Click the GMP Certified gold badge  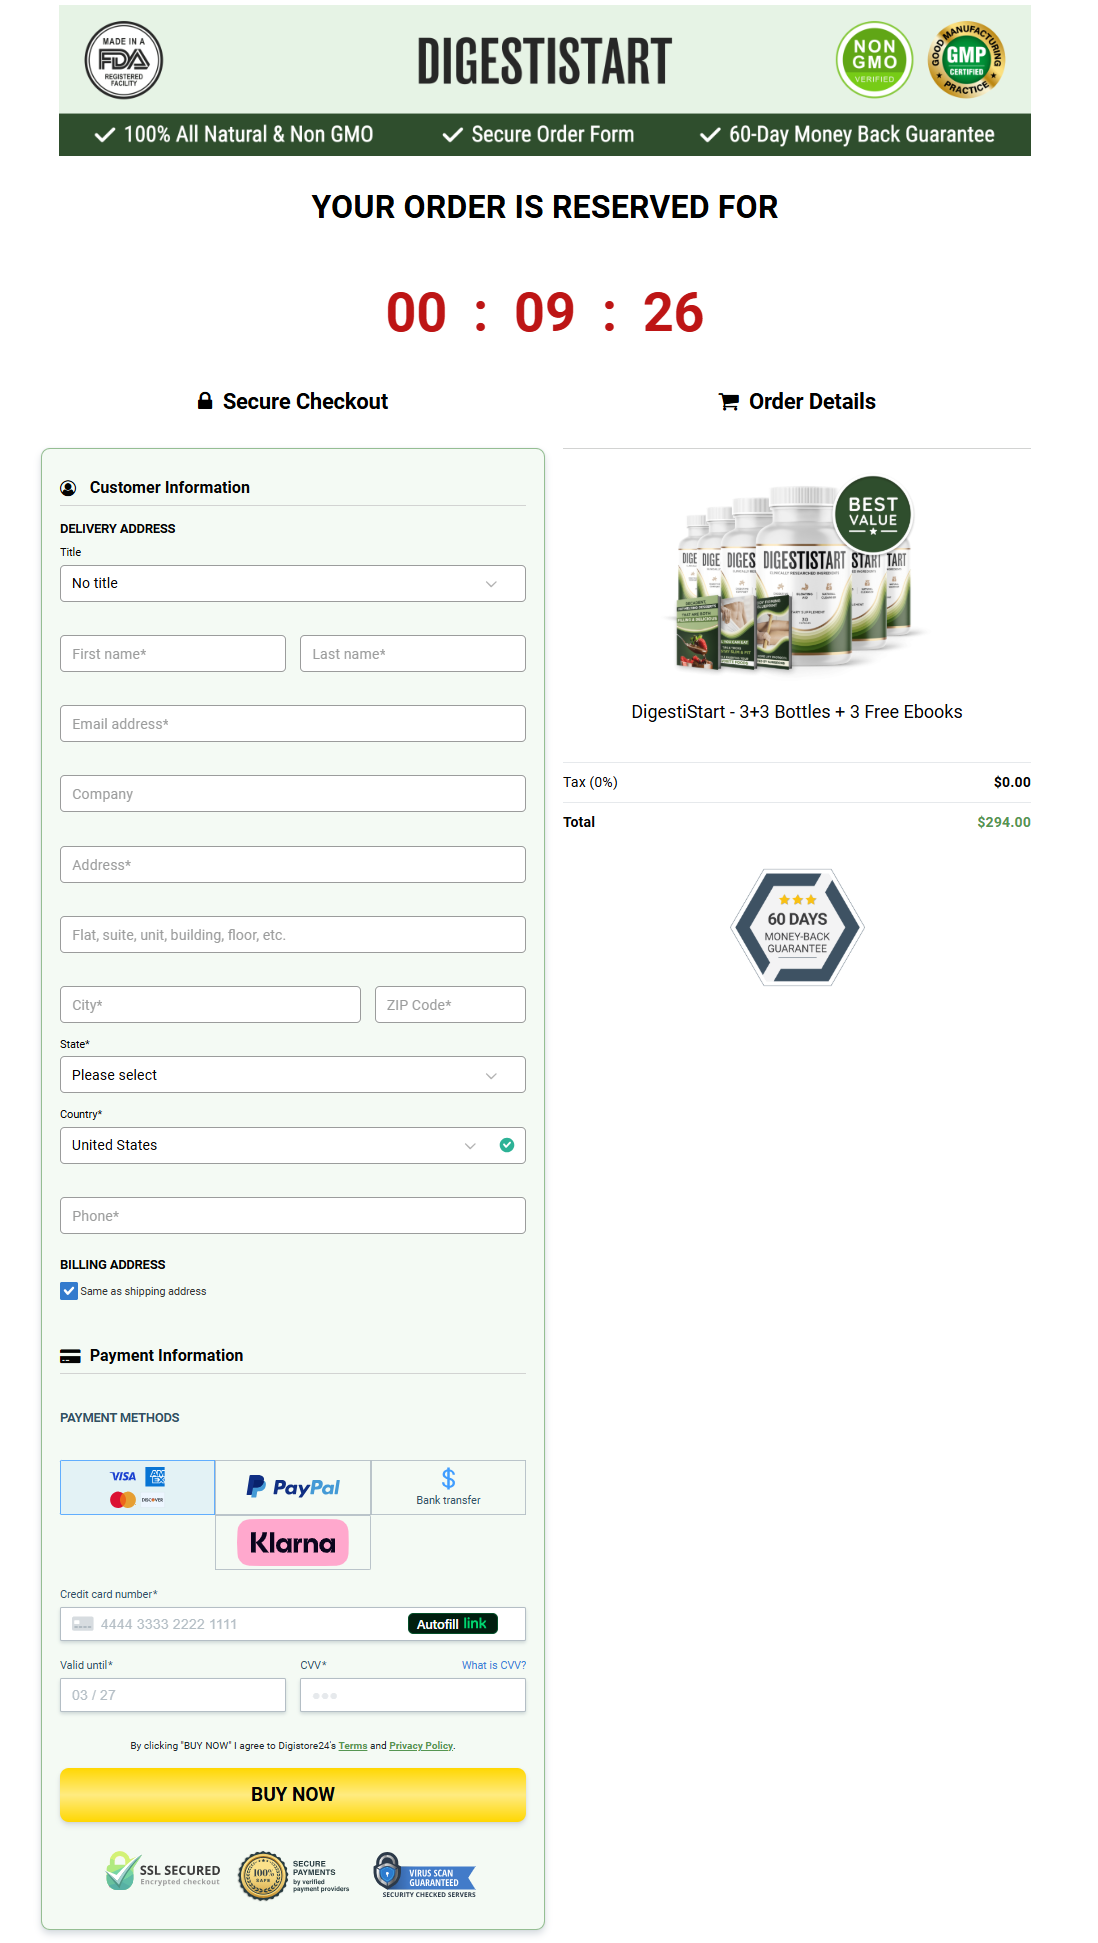[x=966, y=60]
